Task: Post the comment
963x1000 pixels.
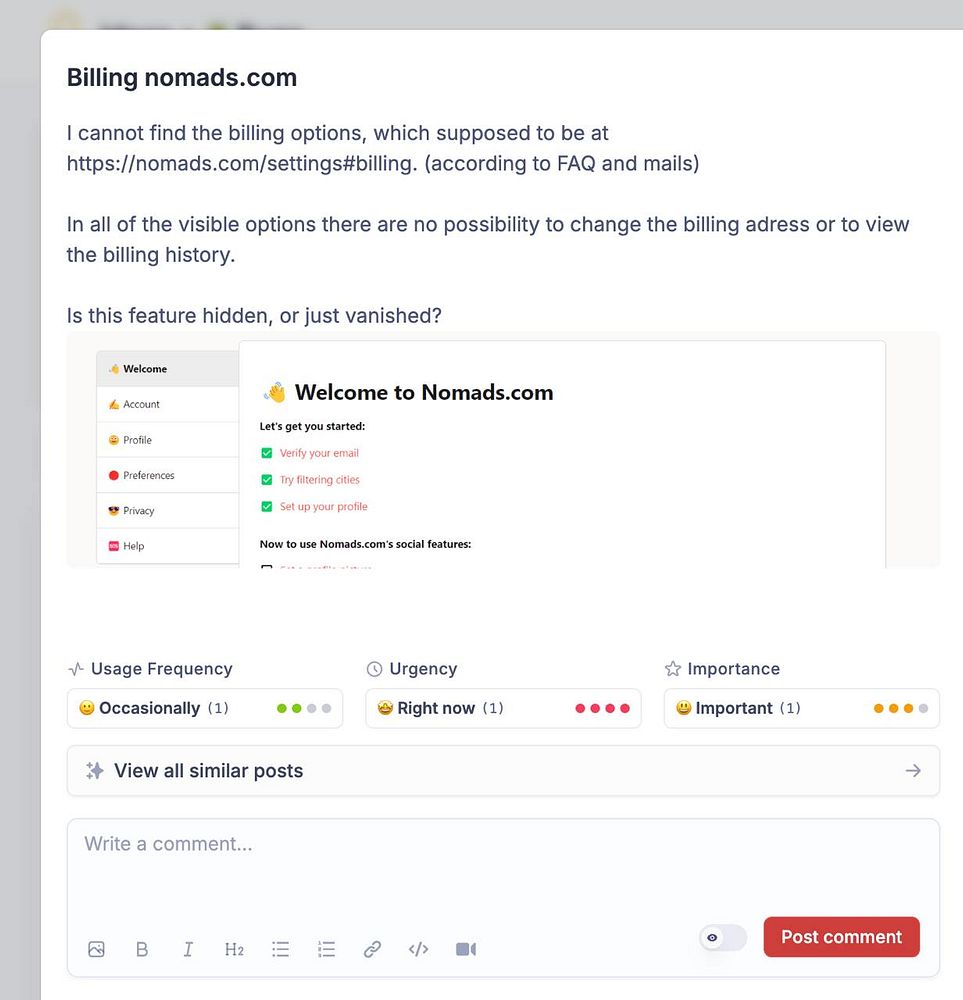Action: (x=841, y=937)
